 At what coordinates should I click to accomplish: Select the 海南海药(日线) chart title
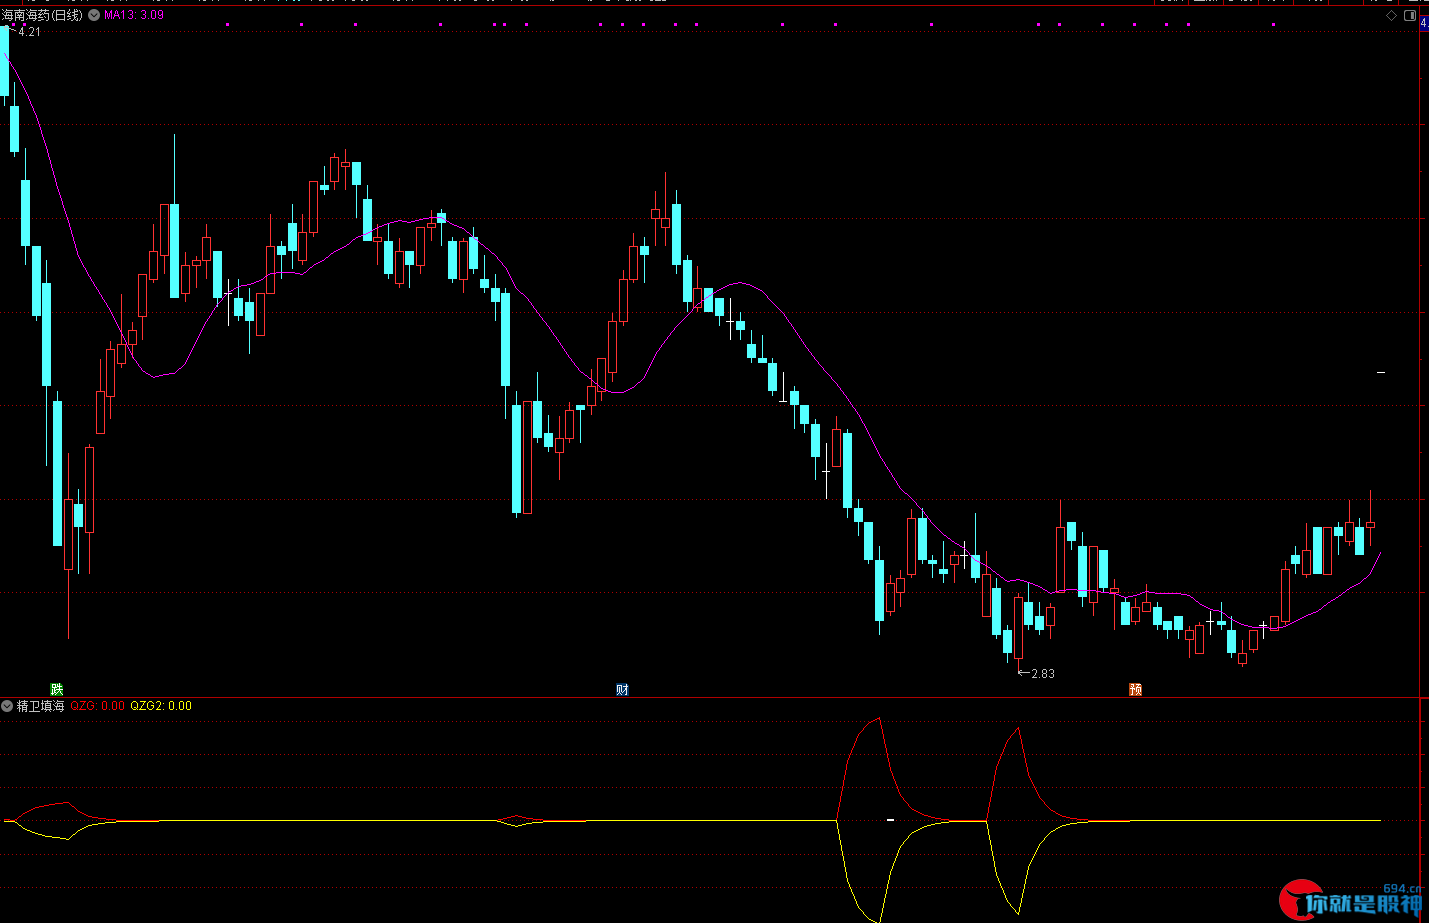point(42,15)
